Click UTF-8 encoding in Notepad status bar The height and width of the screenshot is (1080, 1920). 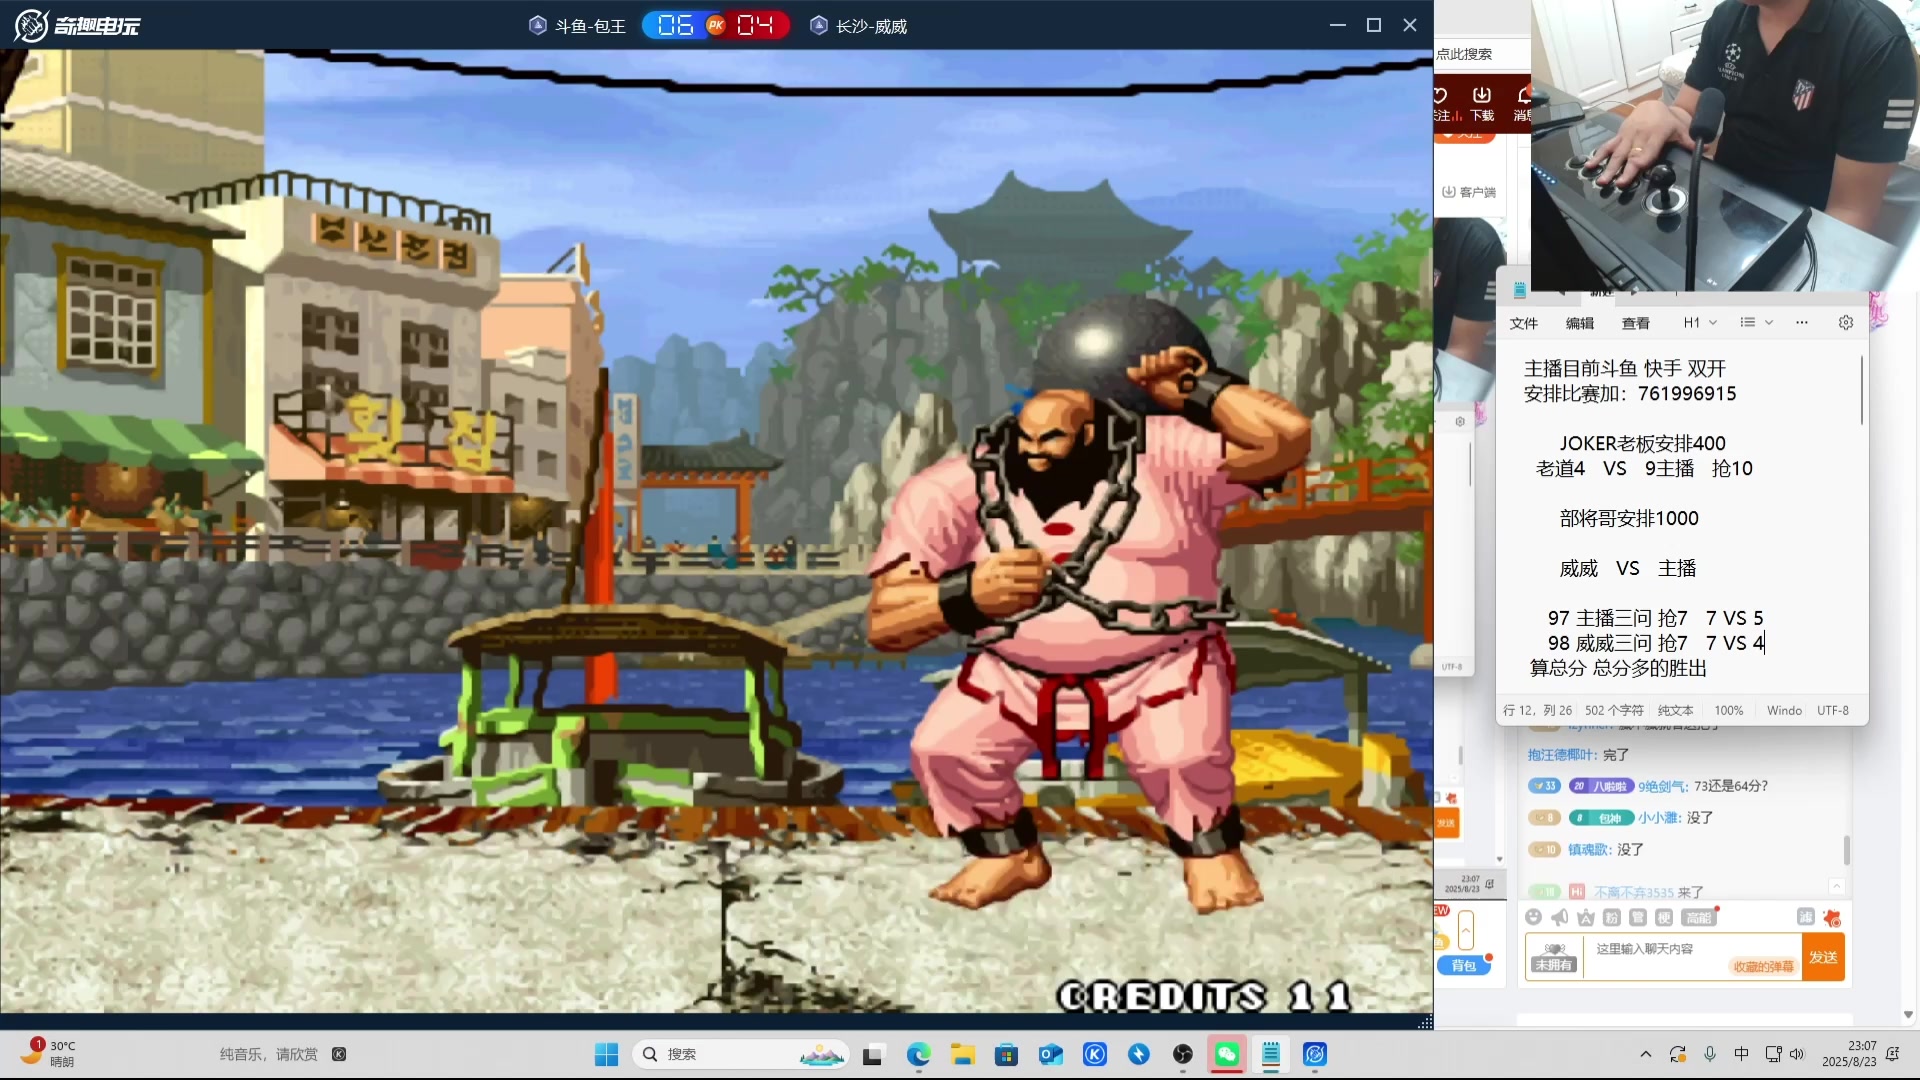click(1832, 710)
